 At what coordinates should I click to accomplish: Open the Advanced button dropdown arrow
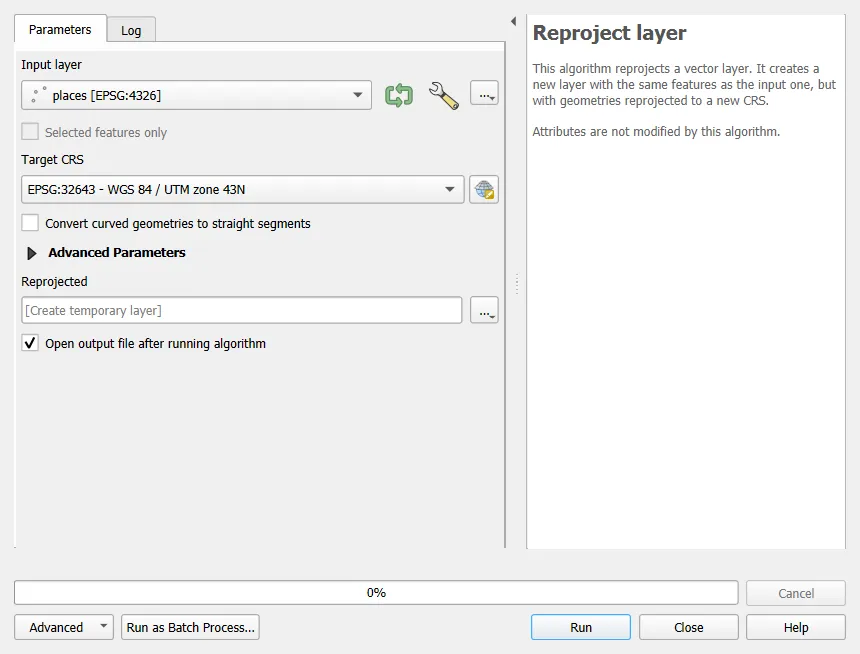click(103, 626)
